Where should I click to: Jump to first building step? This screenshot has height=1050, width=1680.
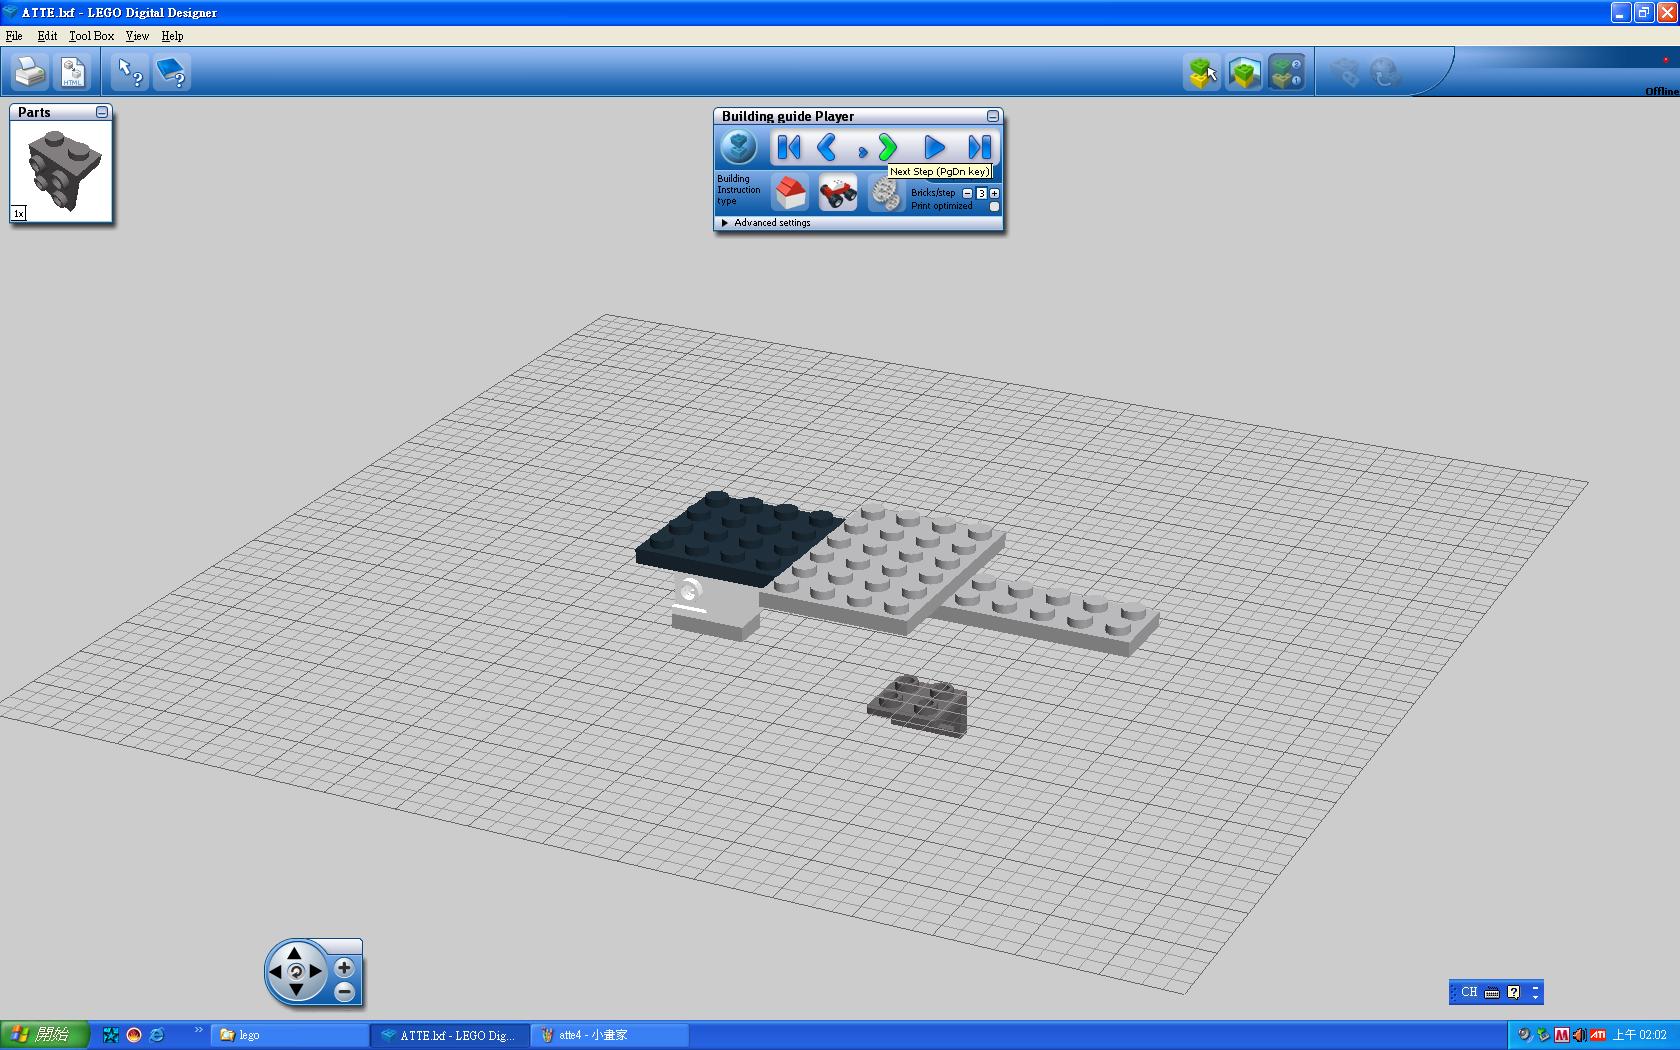(789, 148)
